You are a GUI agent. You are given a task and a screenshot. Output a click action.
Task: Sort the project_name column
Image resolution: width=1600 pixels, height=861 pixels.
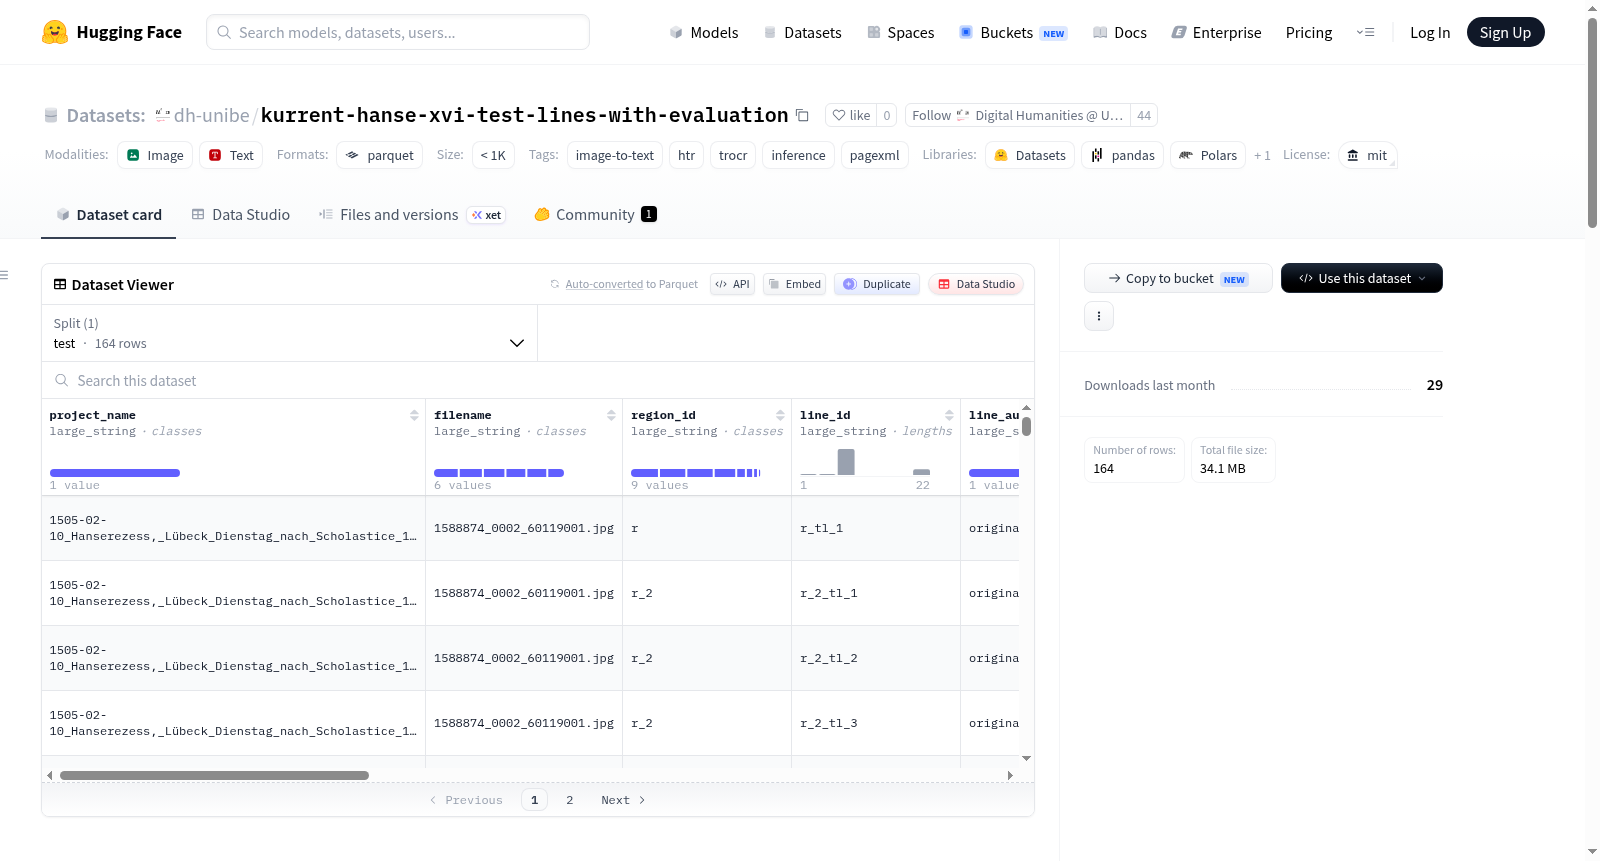point(414,415)
